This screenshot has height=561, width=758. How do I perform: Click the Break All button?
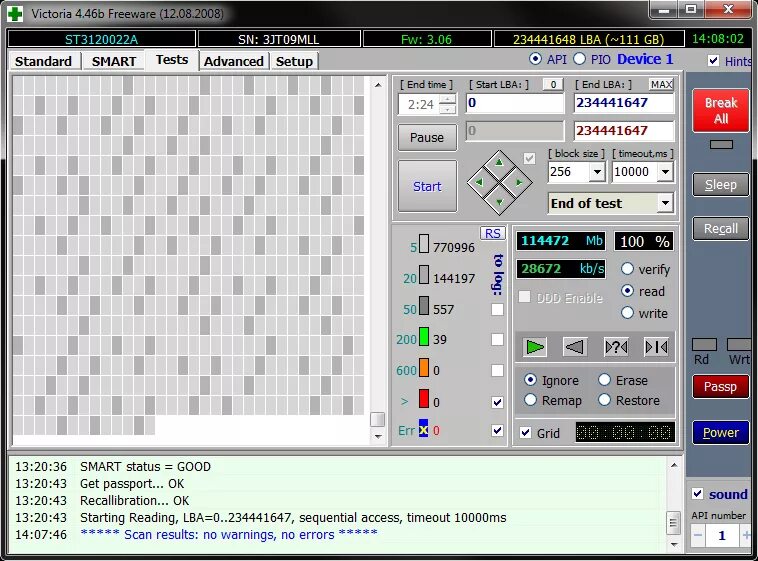point(721,111)
